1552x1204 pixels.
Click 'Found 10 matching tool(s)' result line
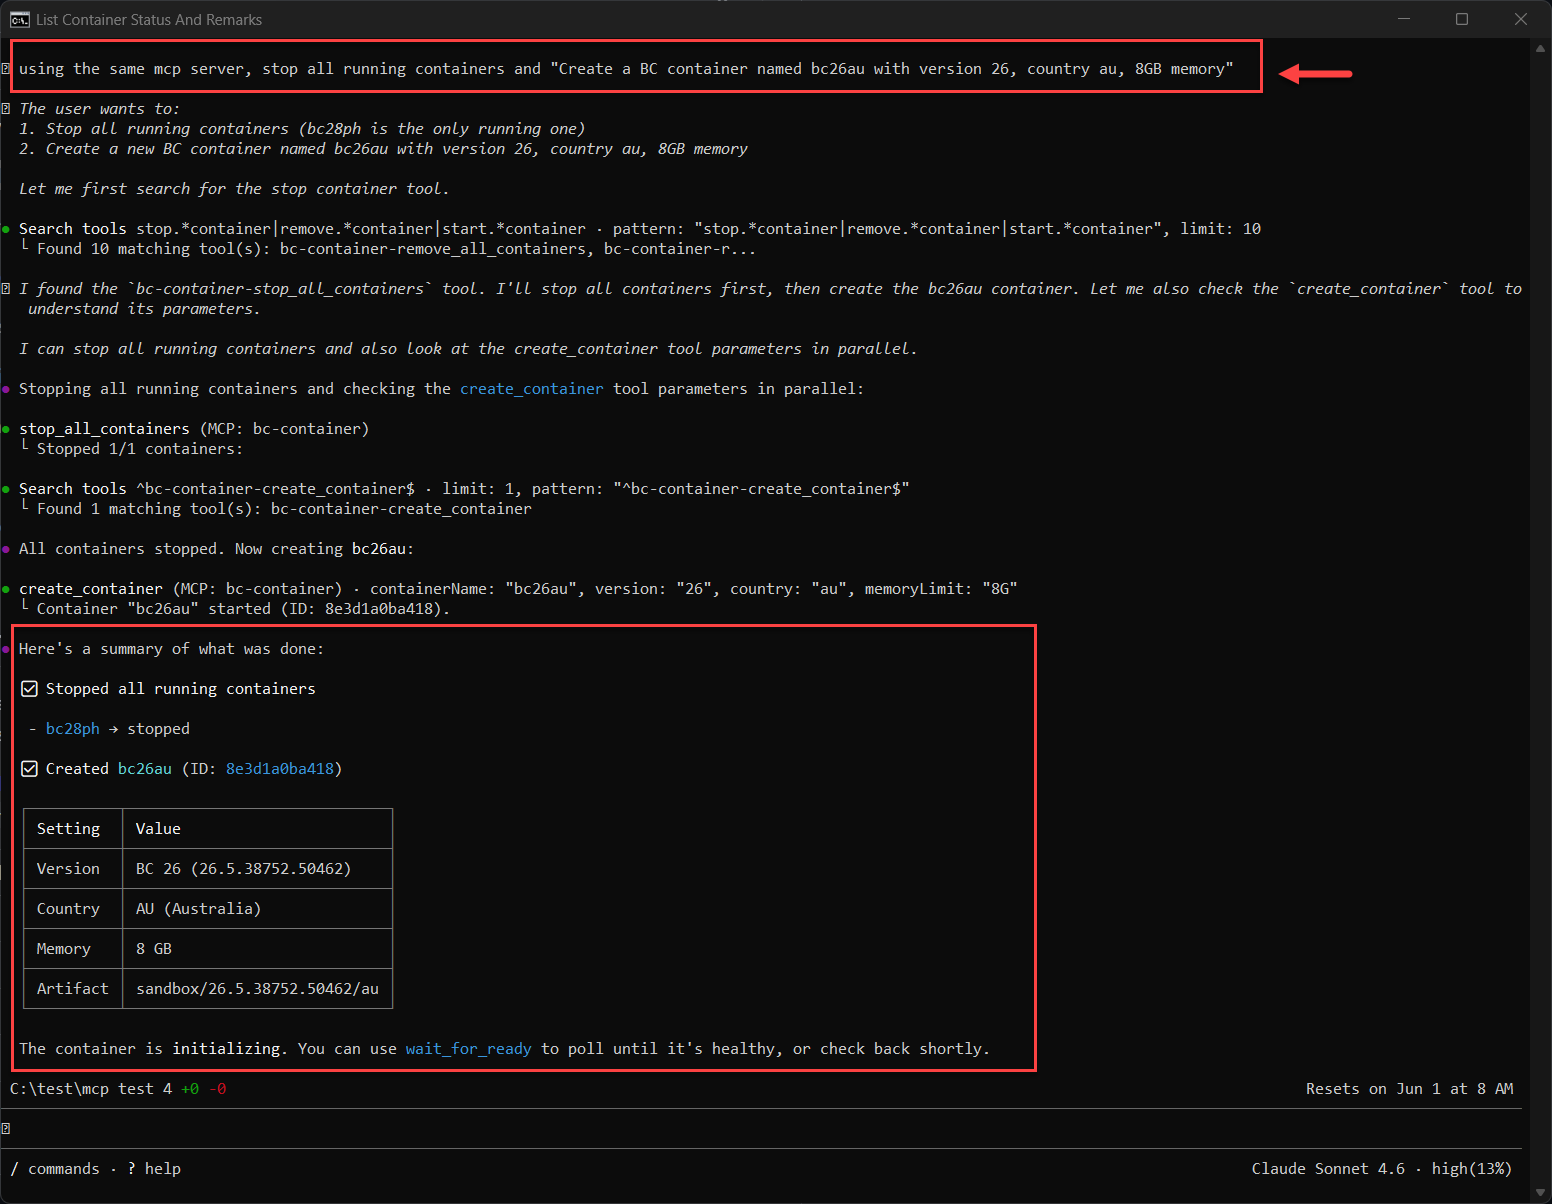click(x=396, y=249)
